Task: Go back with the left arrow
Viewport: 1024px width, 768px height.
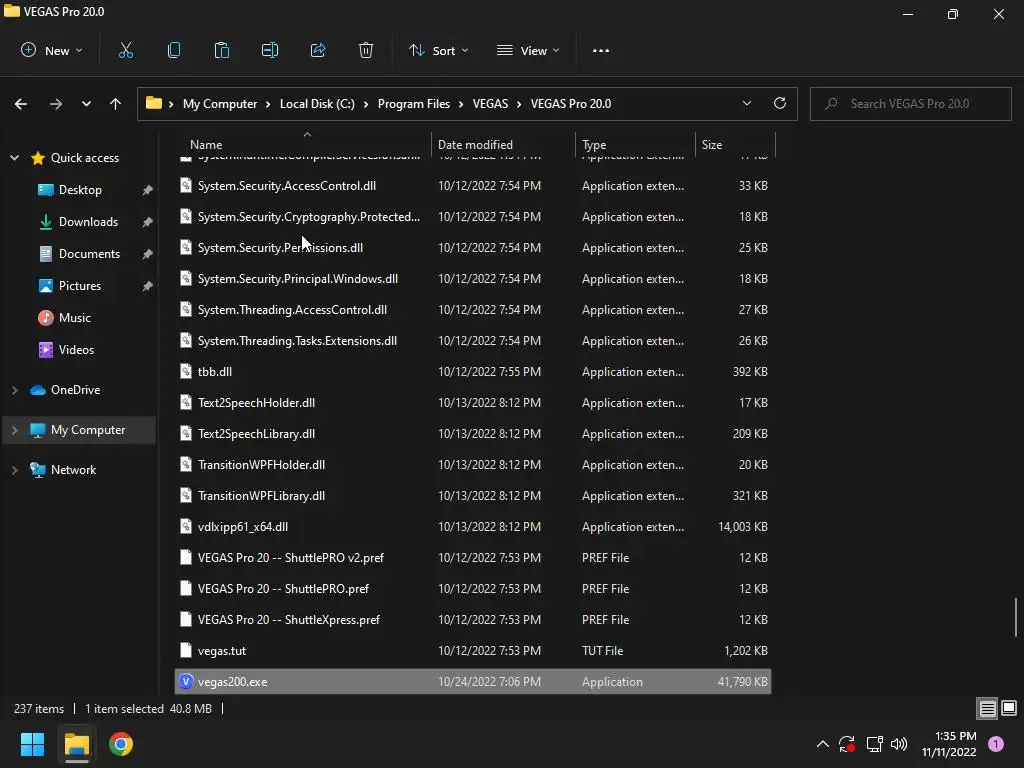Action: coord(21,104)
